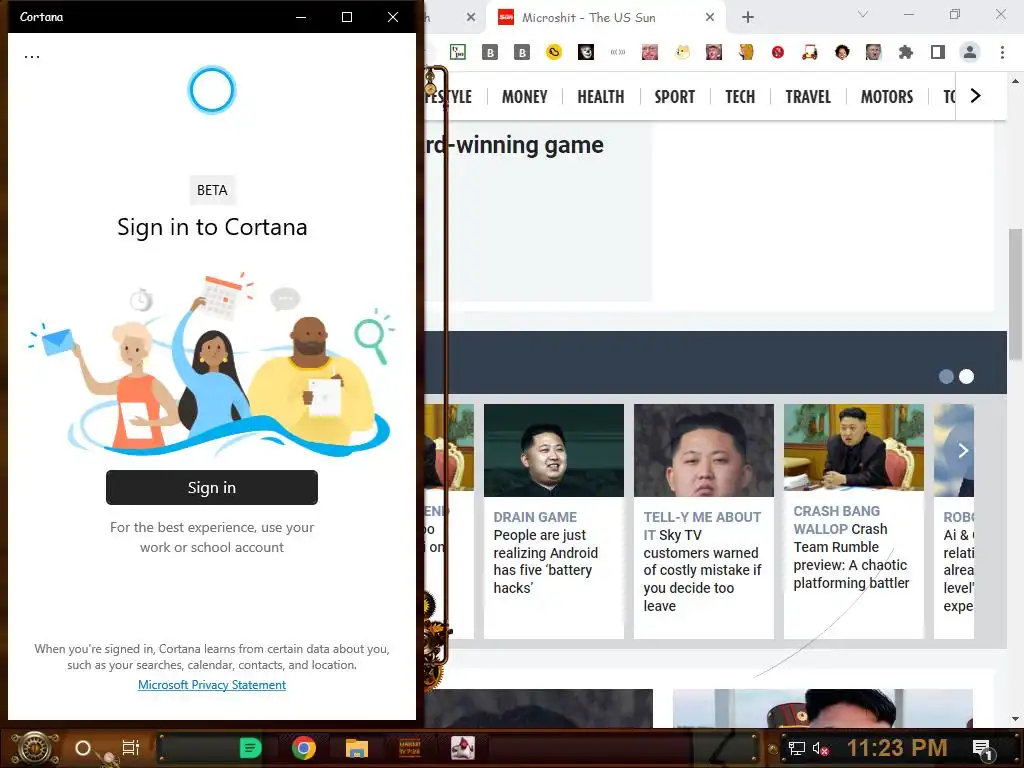1024x768 pixels.
Task: Click the second gray B extension icon
Action: [522, 52]
